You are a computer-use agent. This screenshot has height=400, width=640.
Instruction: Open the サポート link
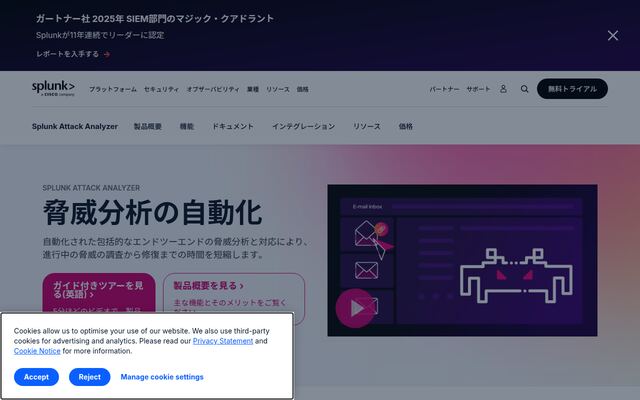(x=478, y=89)
